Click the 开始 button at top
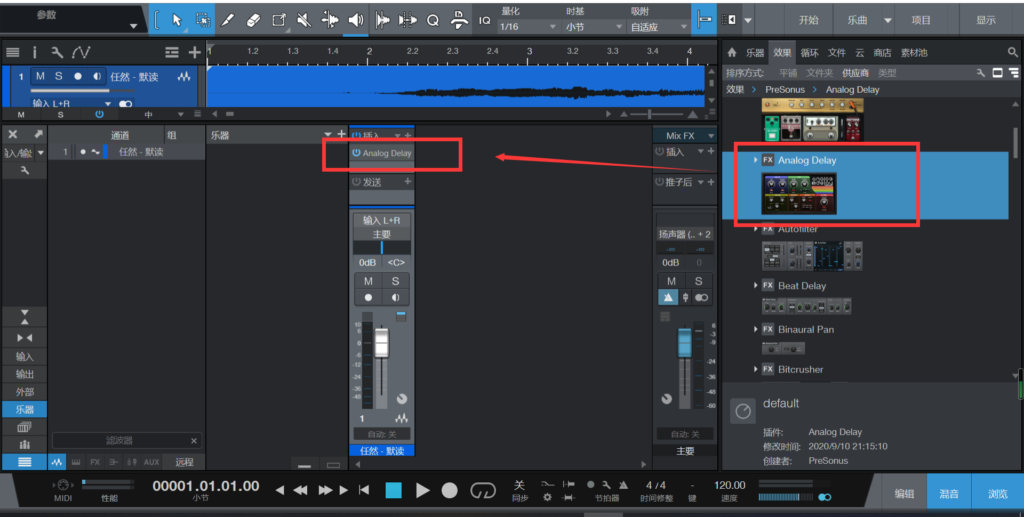1024x517 pixels. (x=808, y=20)
